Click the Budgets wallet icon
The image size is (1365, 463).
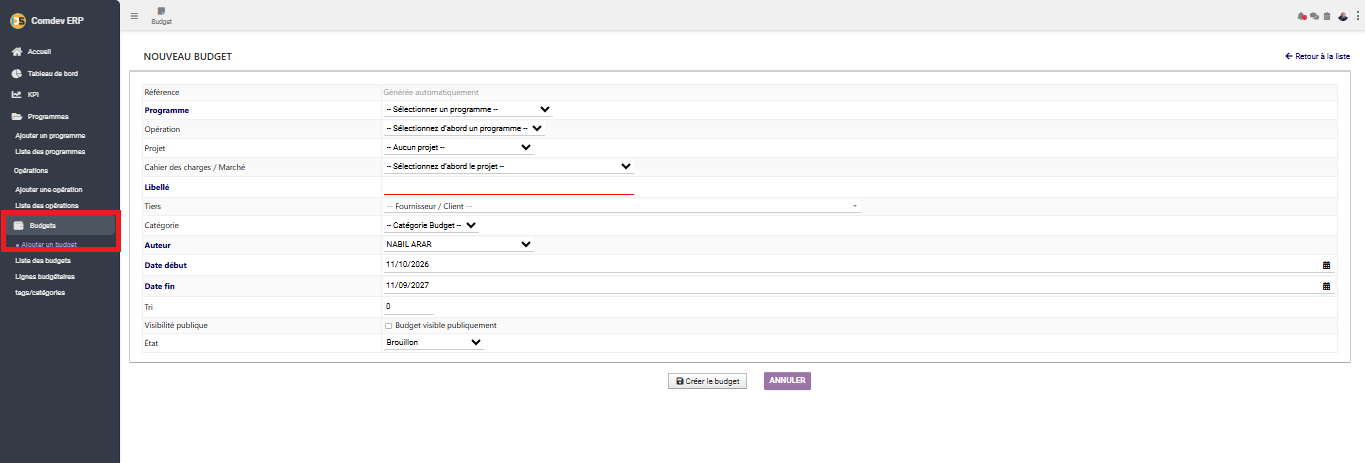click(18, 225)
